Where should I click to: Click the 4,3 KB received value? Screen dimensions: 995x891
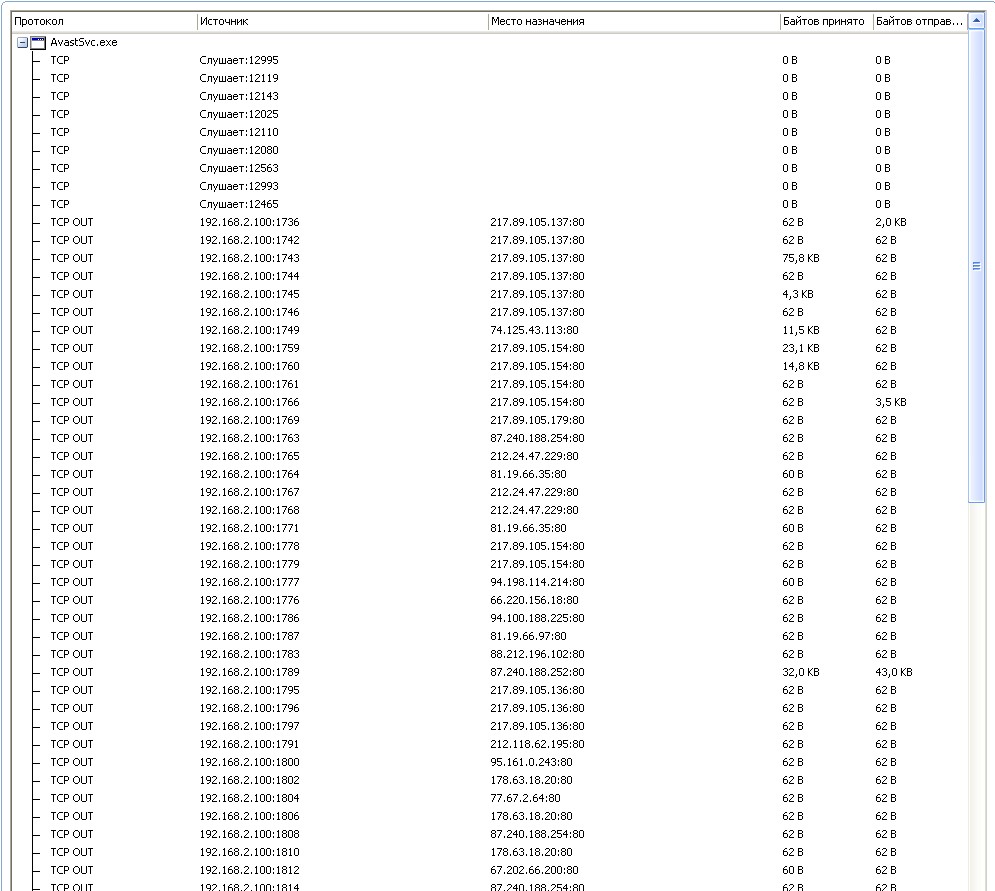tap(798, 294)
